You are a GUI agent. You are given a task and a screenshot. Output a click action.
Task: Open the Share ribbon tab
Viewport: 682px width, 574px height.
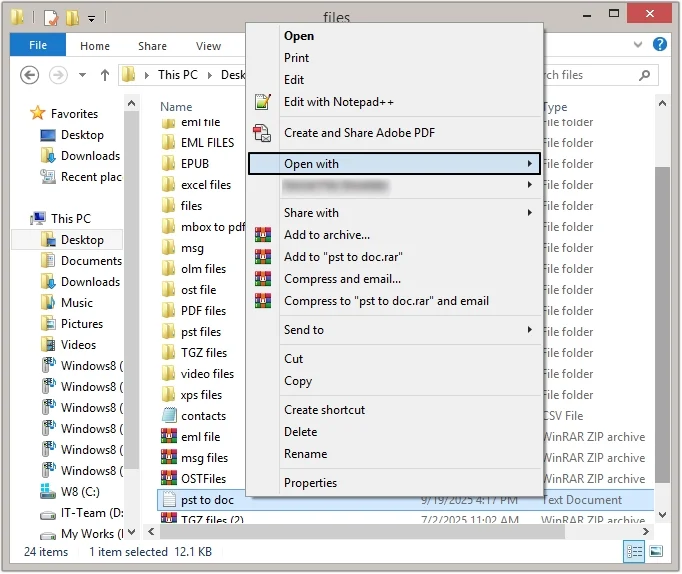[x=152, y=46]
